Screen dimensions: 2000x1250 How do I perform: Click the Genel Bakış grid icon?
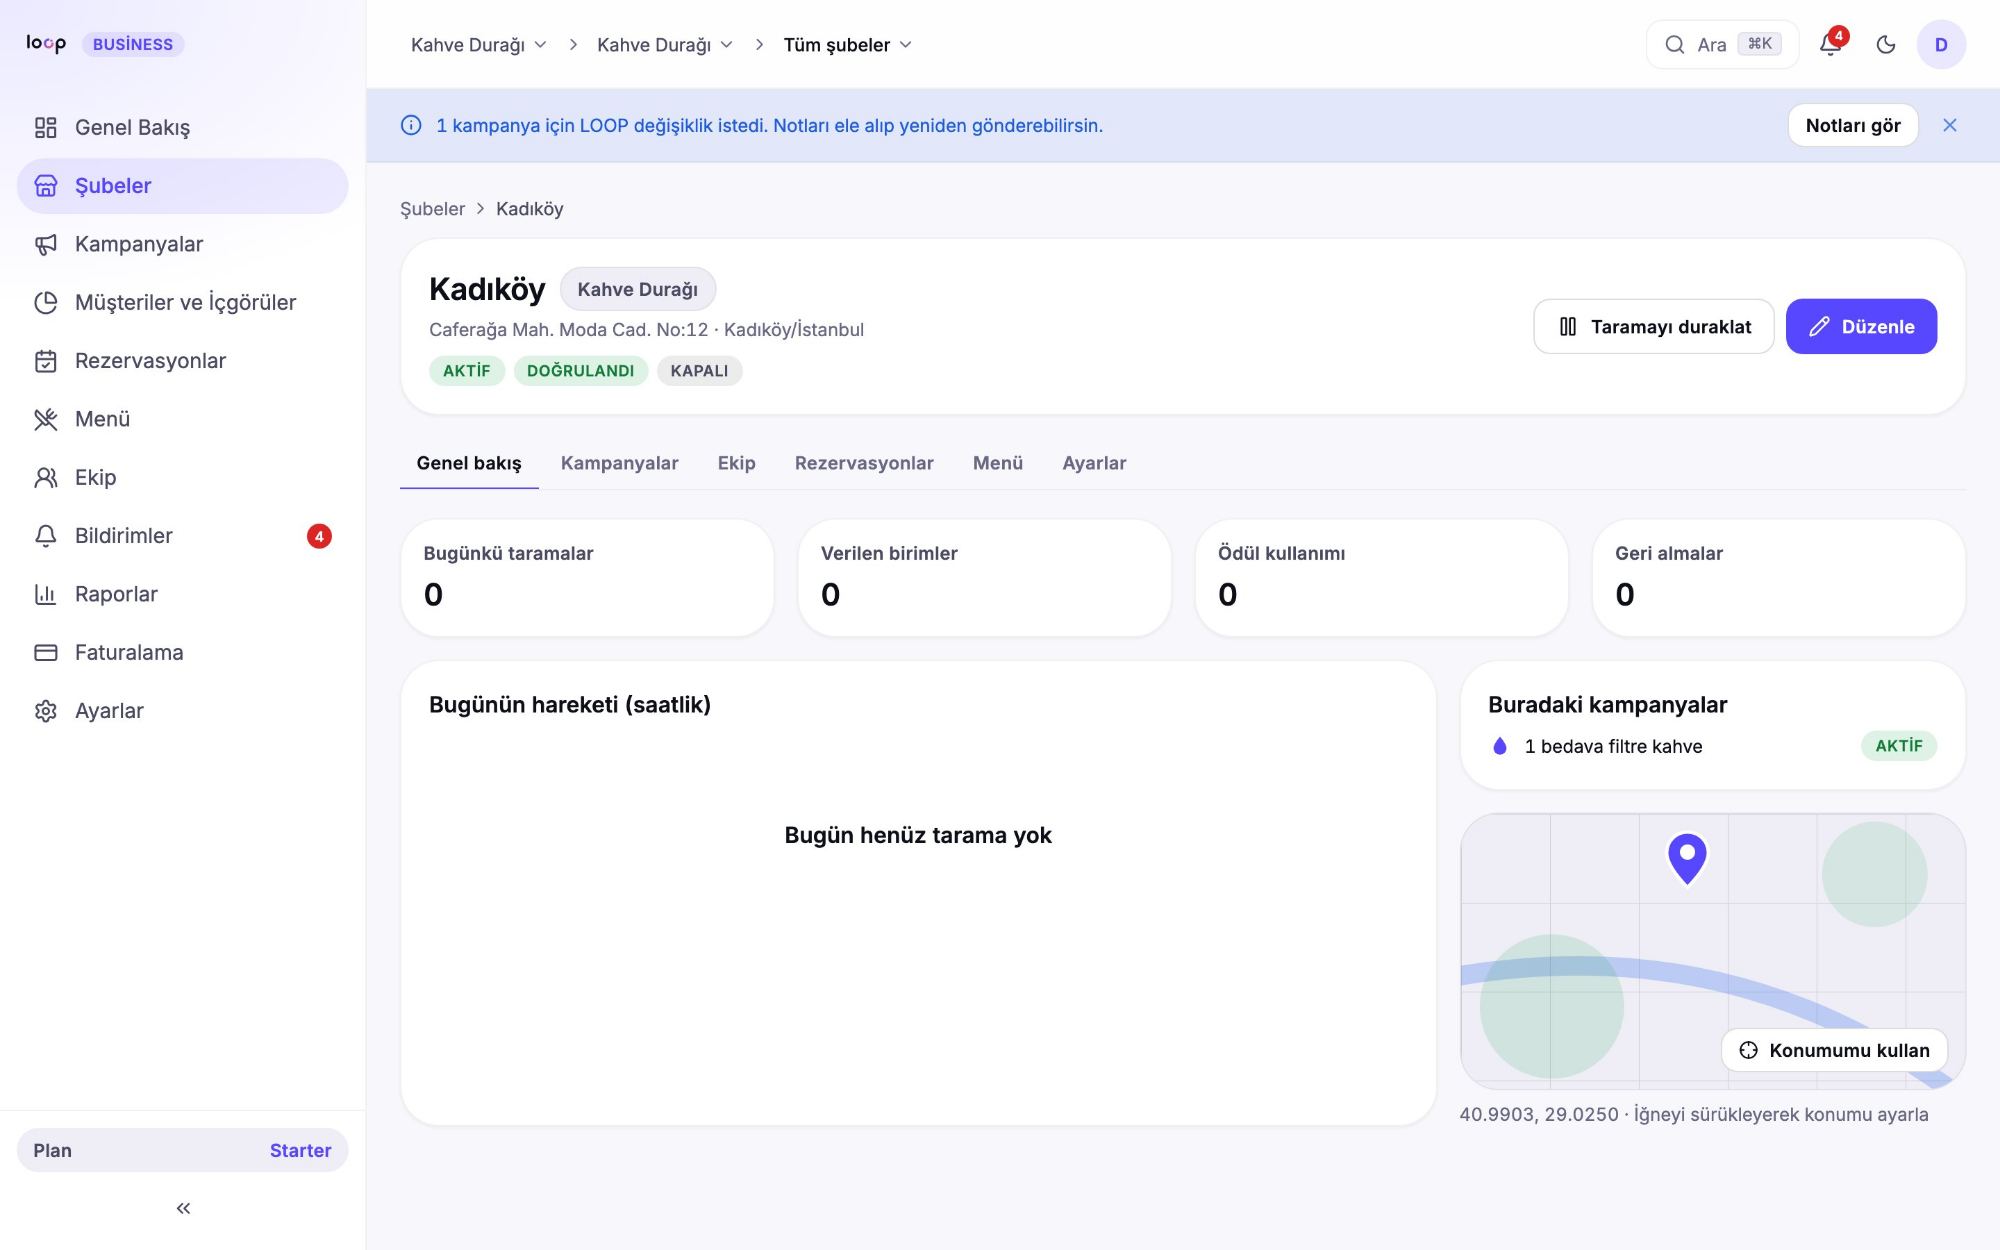pos(46,128)
